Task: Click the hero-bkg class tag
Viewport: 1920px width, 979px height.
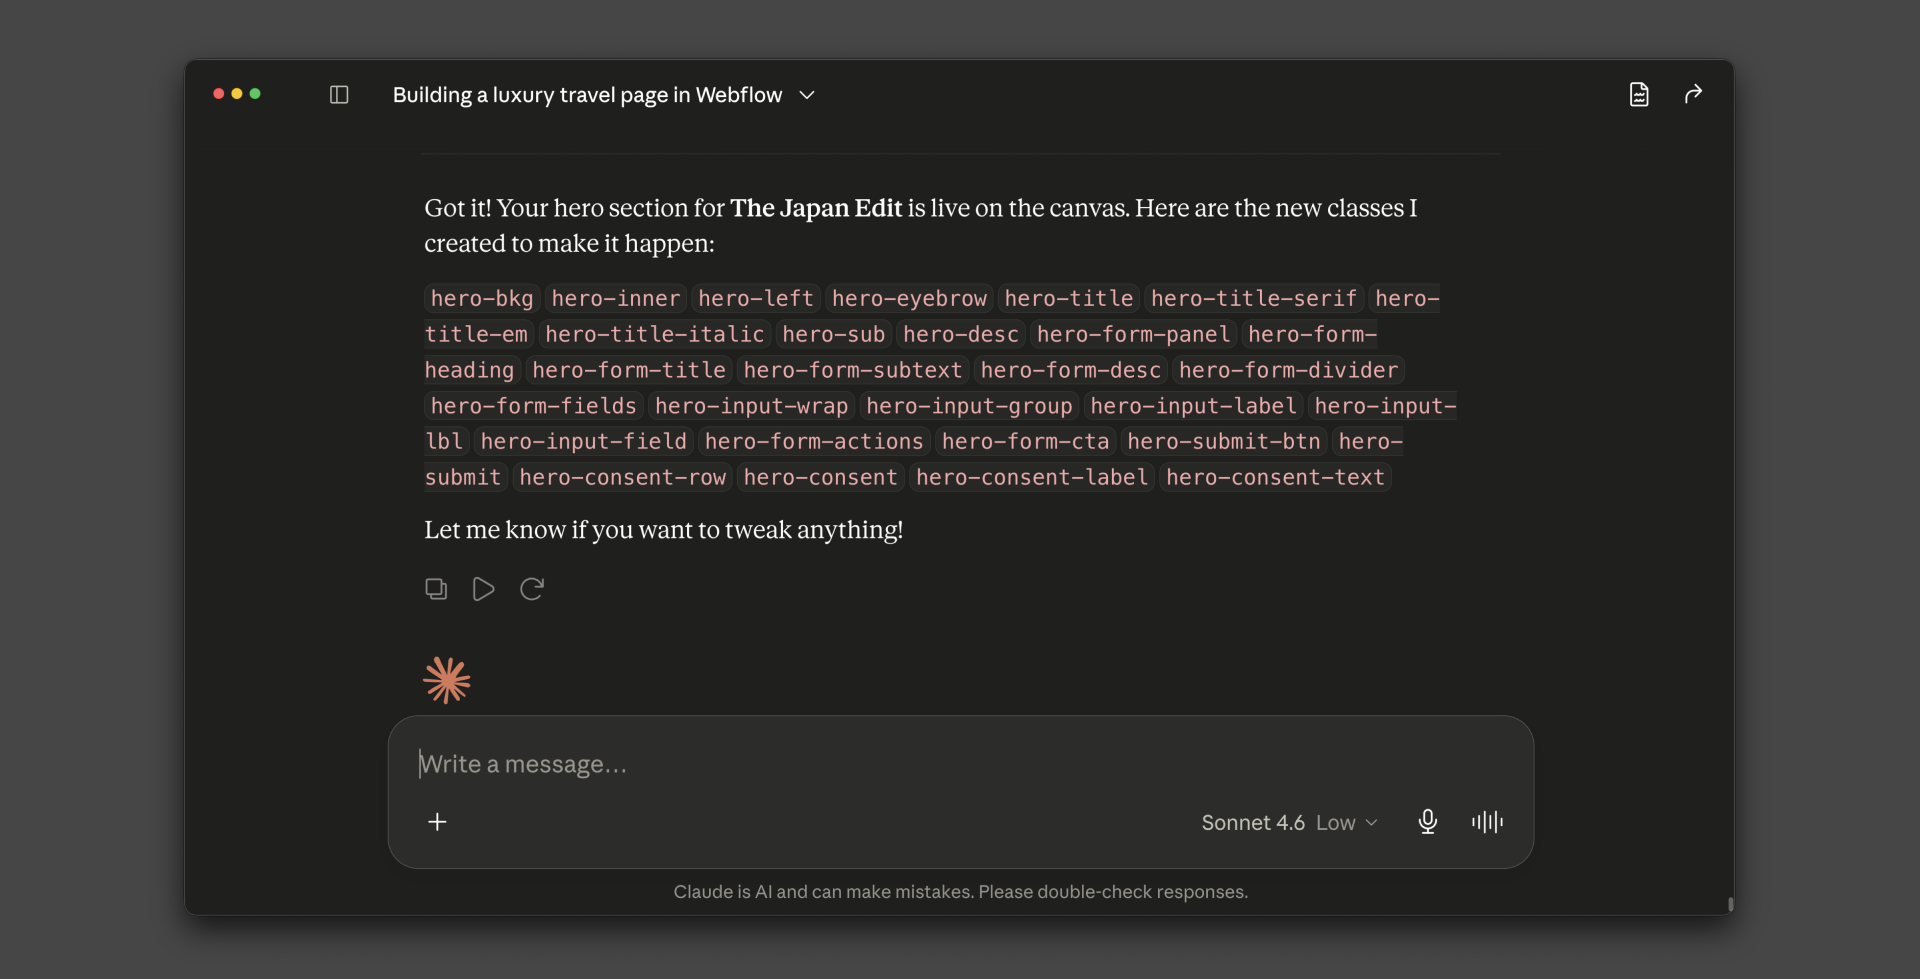Action: [482, 299]
